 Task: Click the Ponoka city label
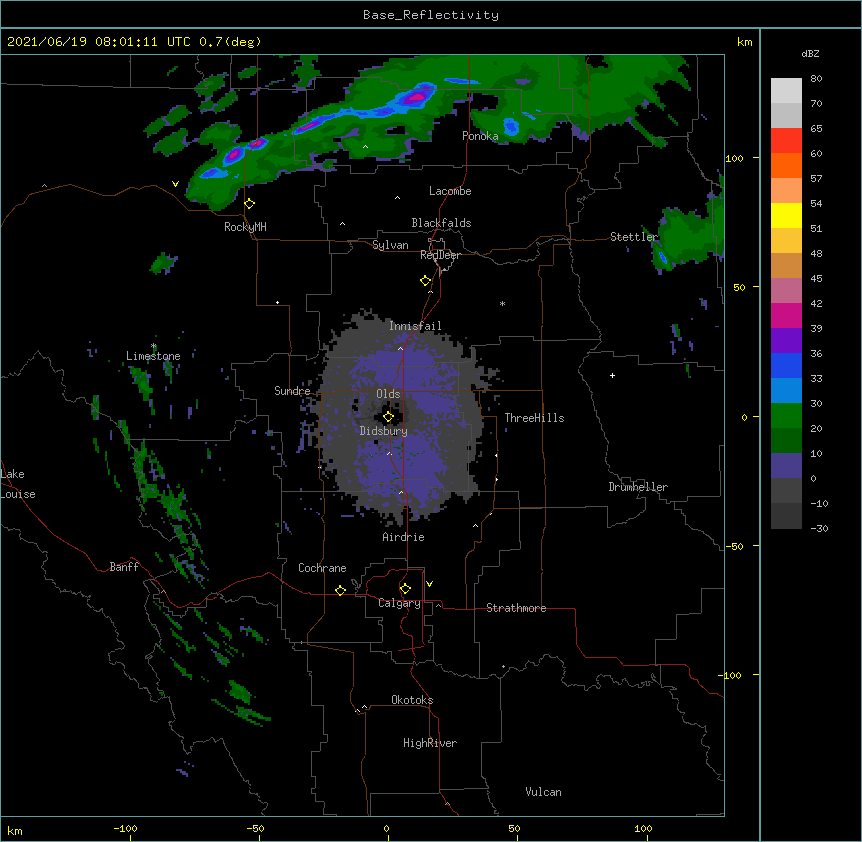480,136
